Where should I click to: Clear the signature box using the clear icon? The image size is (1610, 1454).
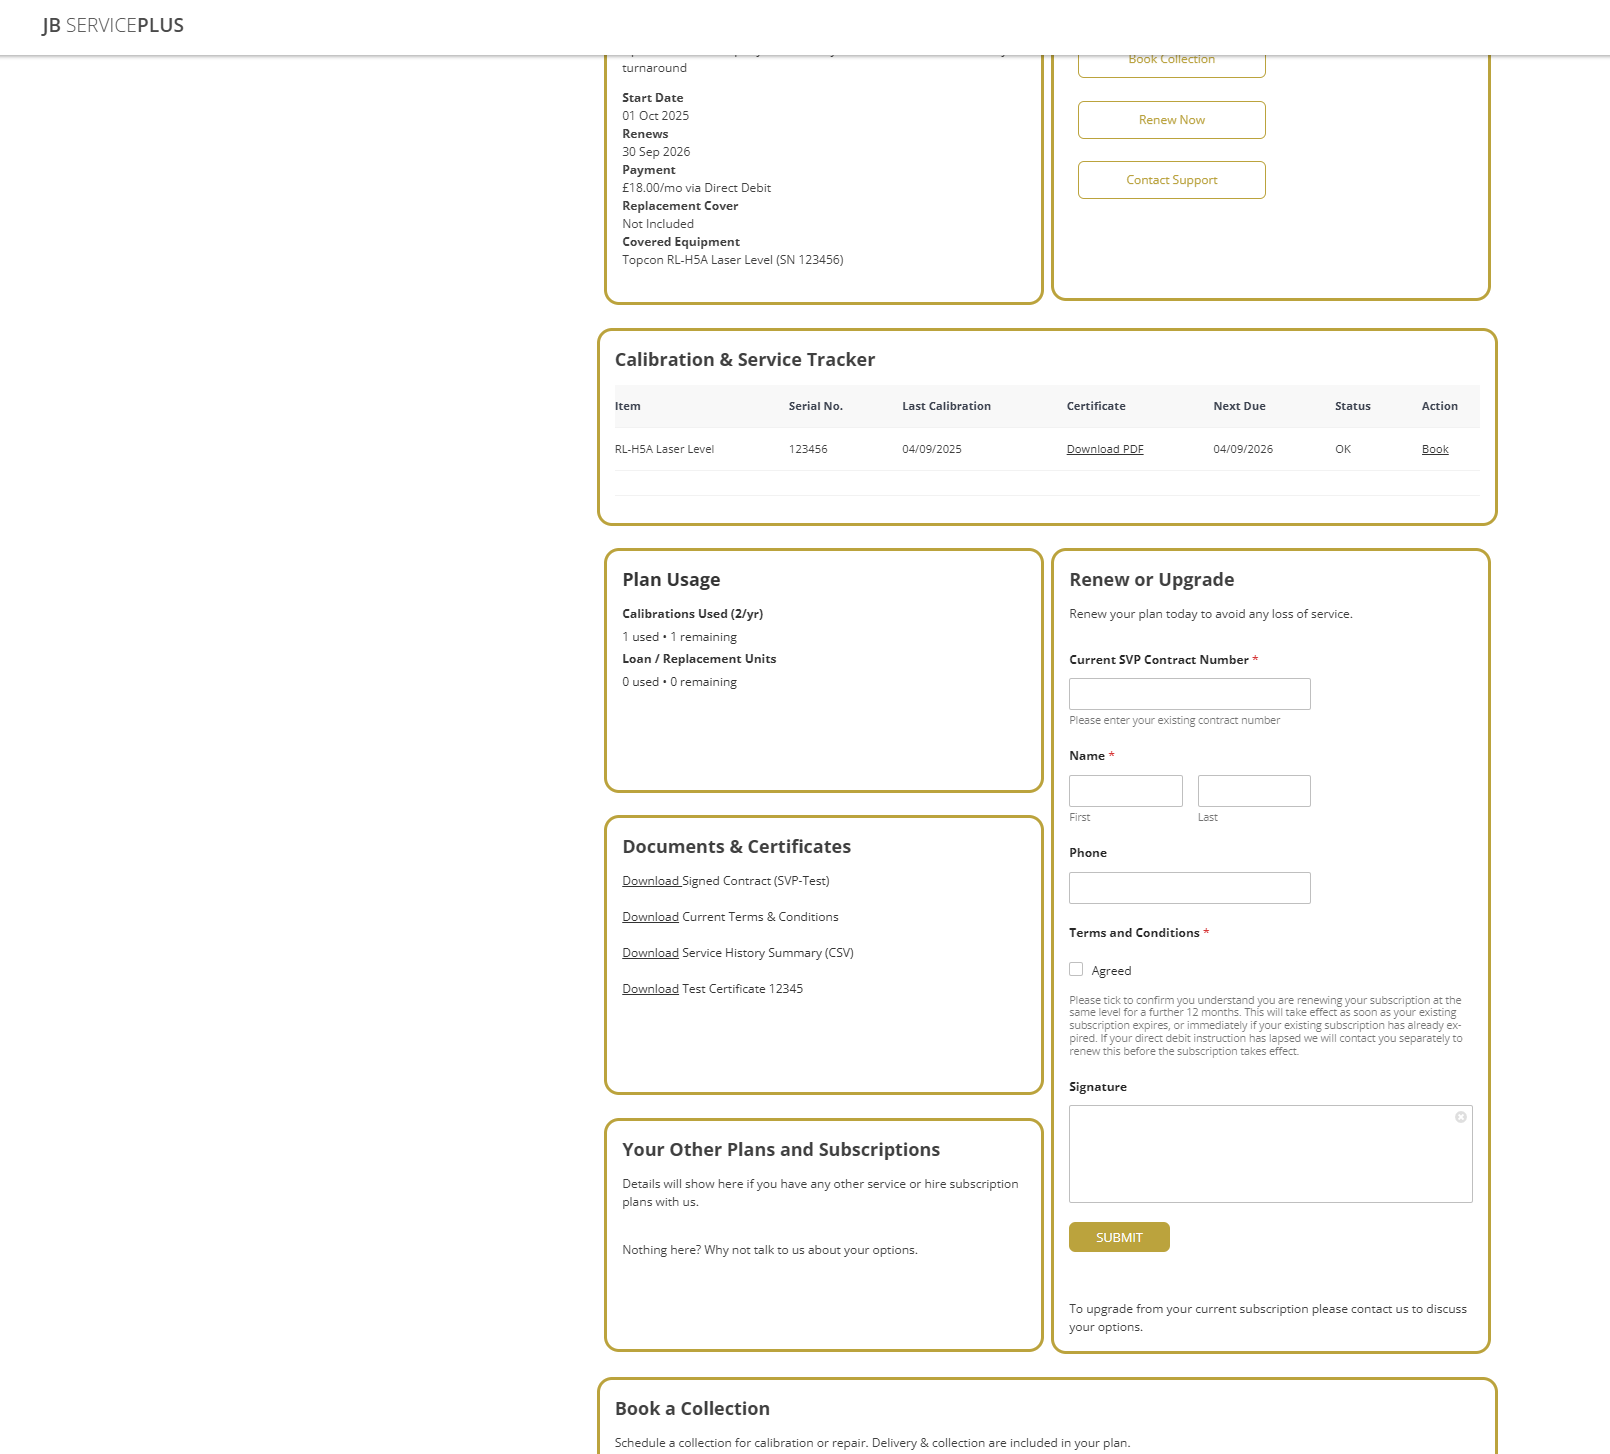(x=1461, y=1117)
